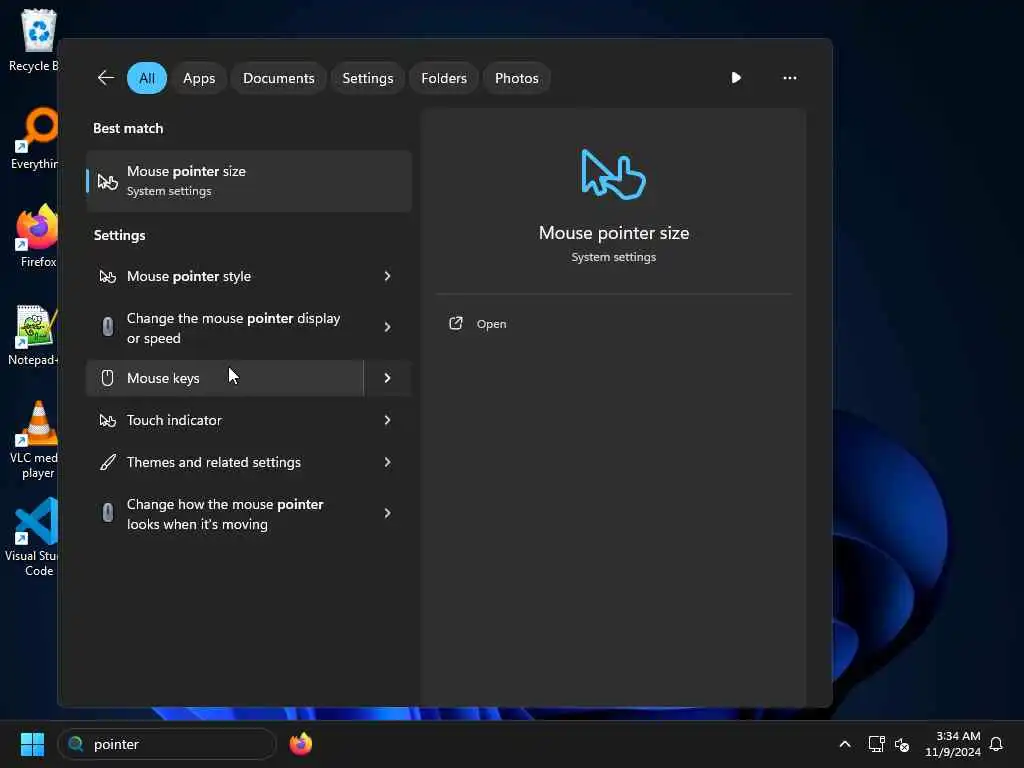Screen dimensions: 1024x768
Task: Click icon beside Change how the mouse pointer looks
Action: pyautogui.click(x=108, y=513)
